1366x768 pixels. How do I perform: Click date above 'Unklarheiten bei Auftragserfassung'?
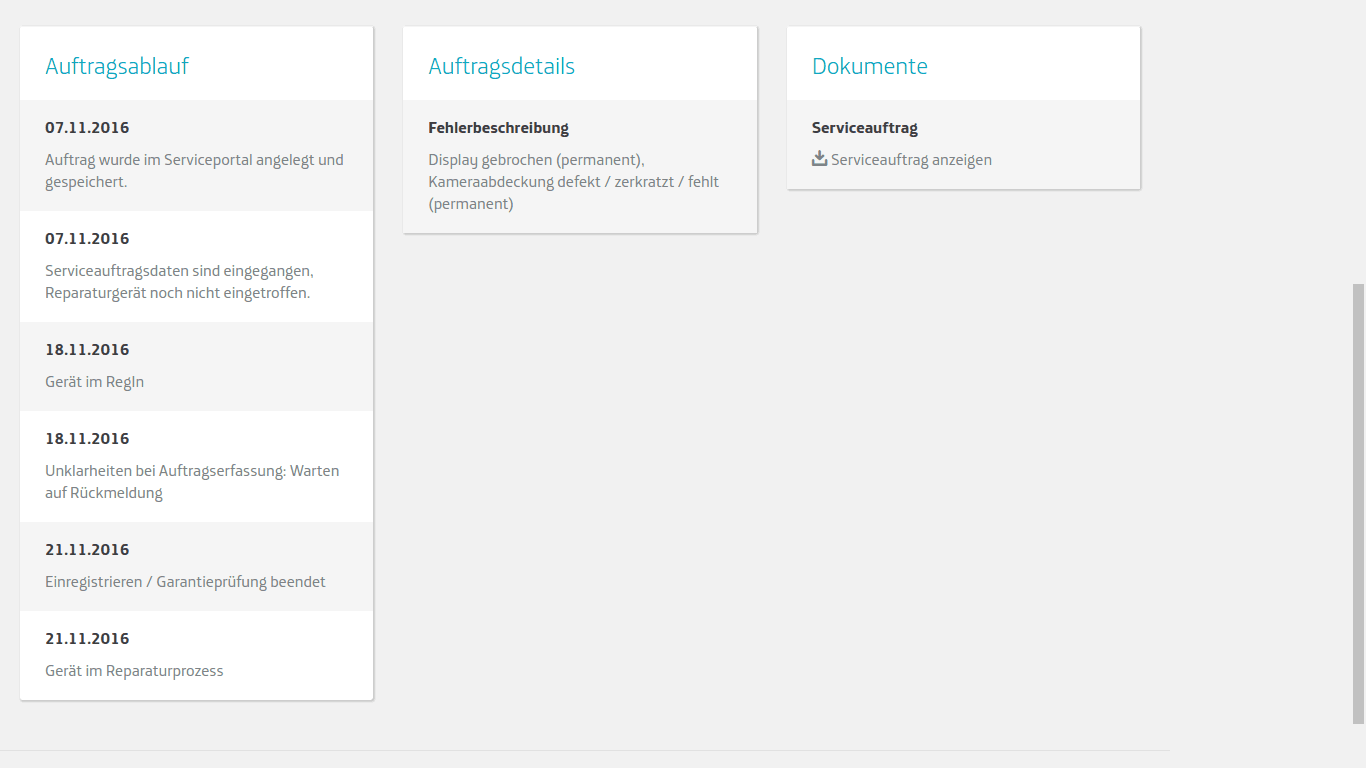pyautogui.click(x=87, y=439)
